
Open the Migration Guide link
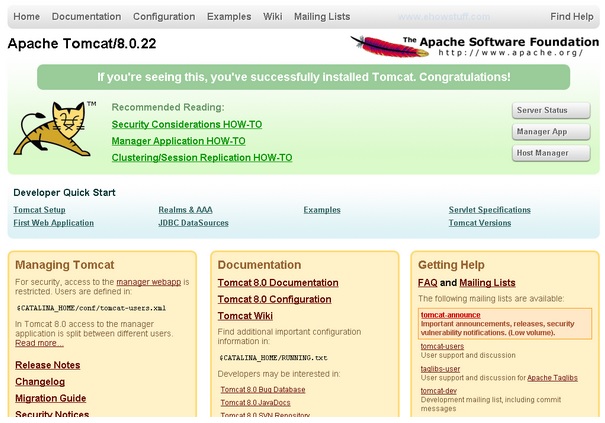(51, 398)
